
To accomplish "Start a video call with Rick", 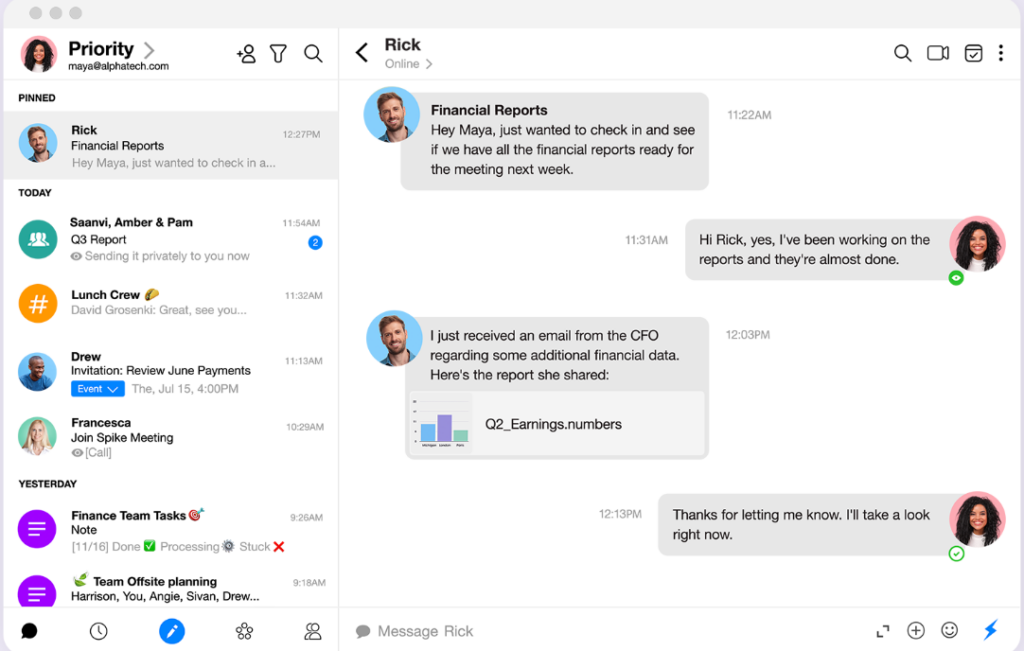I will [937, 53].
